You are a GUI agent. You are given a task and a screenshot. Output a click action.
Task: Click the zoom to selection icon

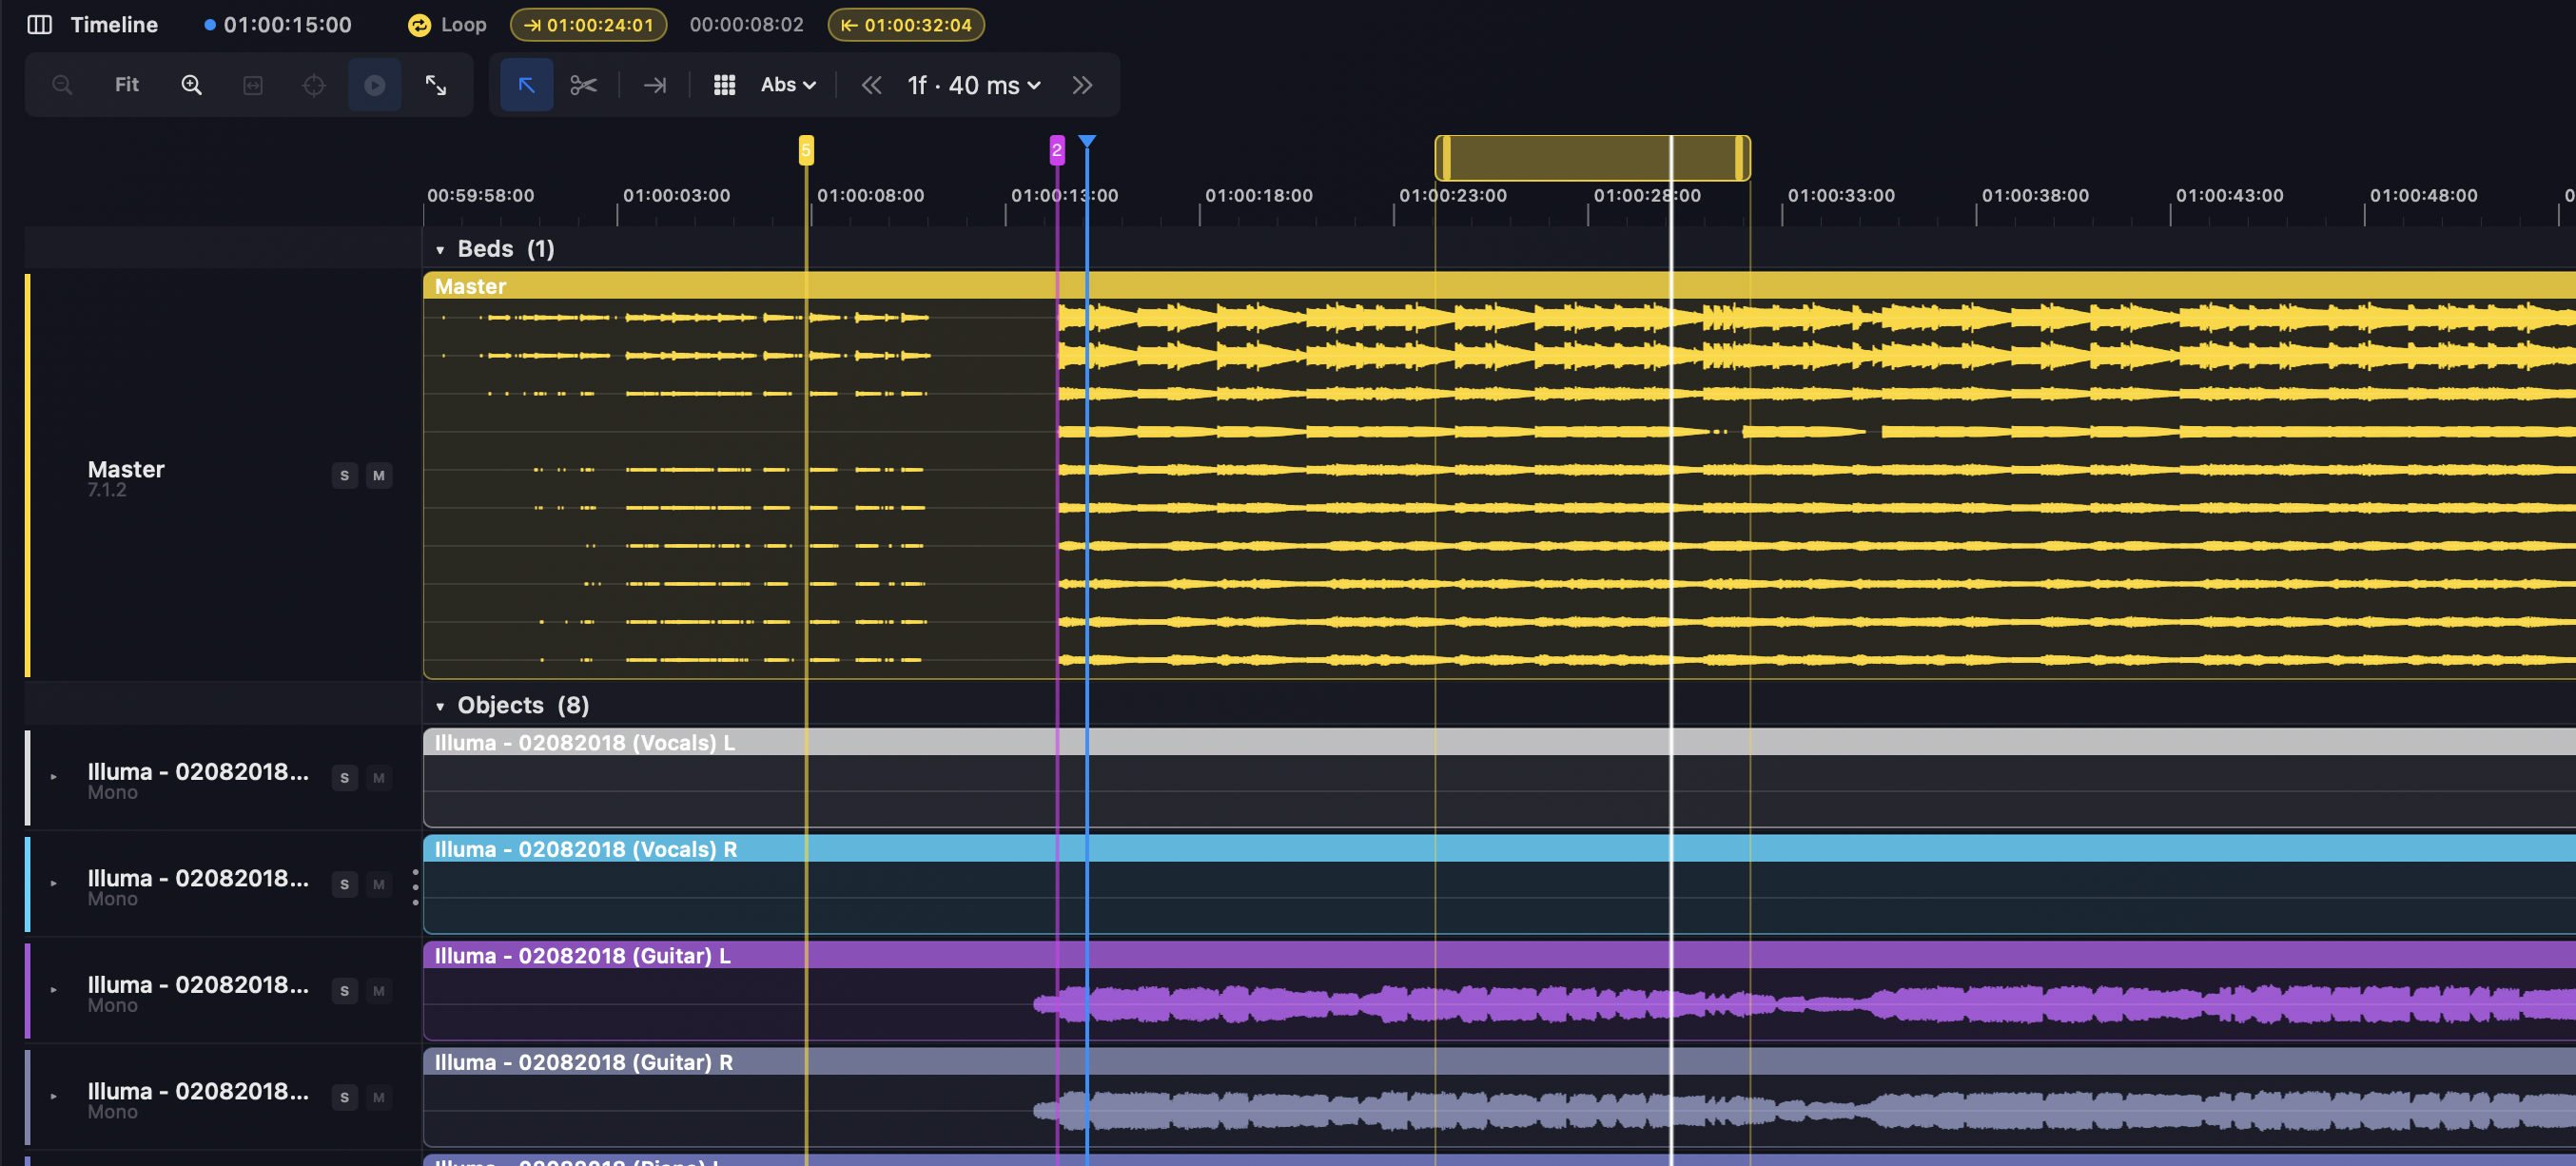coord(253,85)
